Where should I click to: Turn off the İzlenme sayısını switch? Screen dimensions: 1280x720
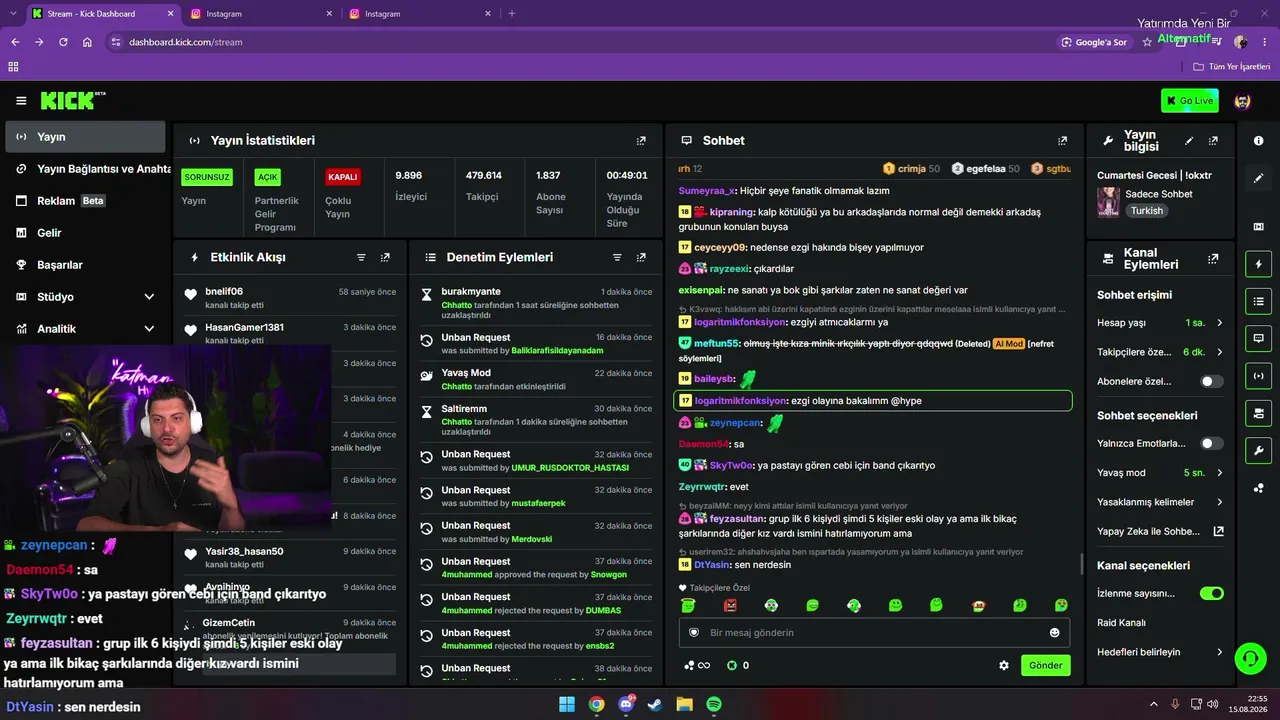(x=1211, y=593)
